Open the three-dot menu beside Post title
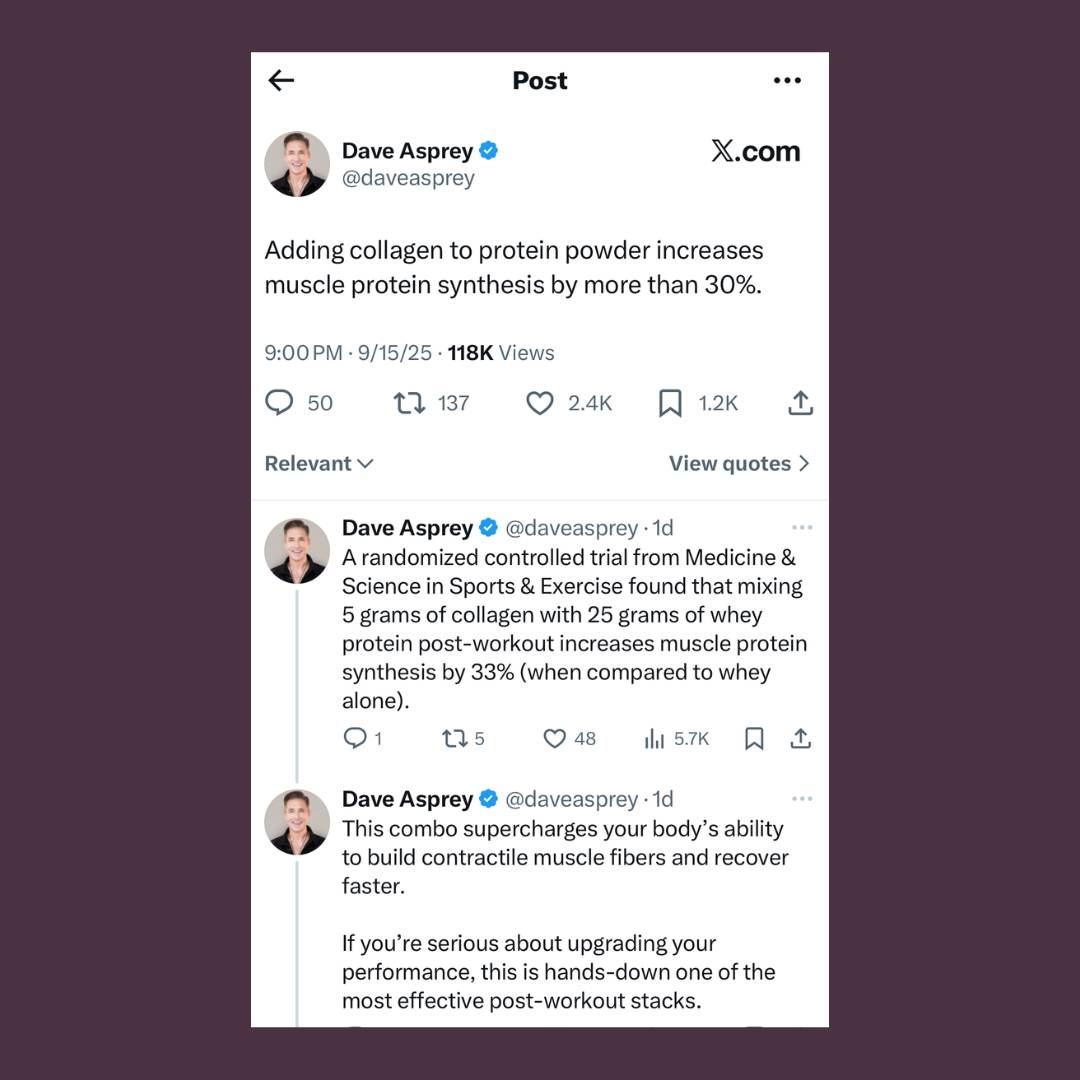Image resolution: width=1080 pixels, height=1080 pixels. (787, 81)
